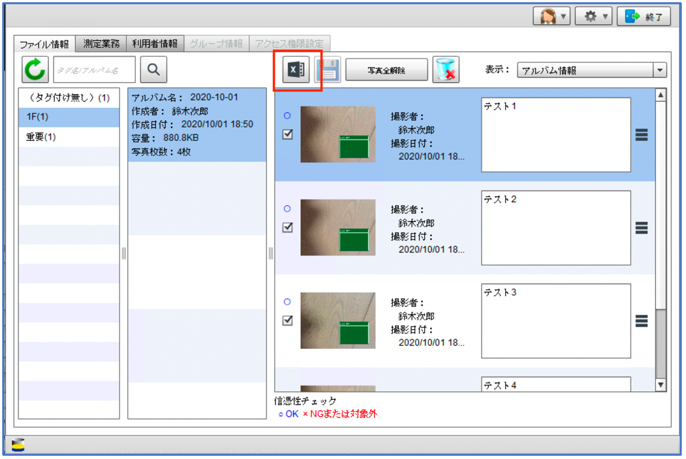Click the trash bin delete icon
Image resolution: width=686 pixels, height=459 pixels.
[447, 70]
